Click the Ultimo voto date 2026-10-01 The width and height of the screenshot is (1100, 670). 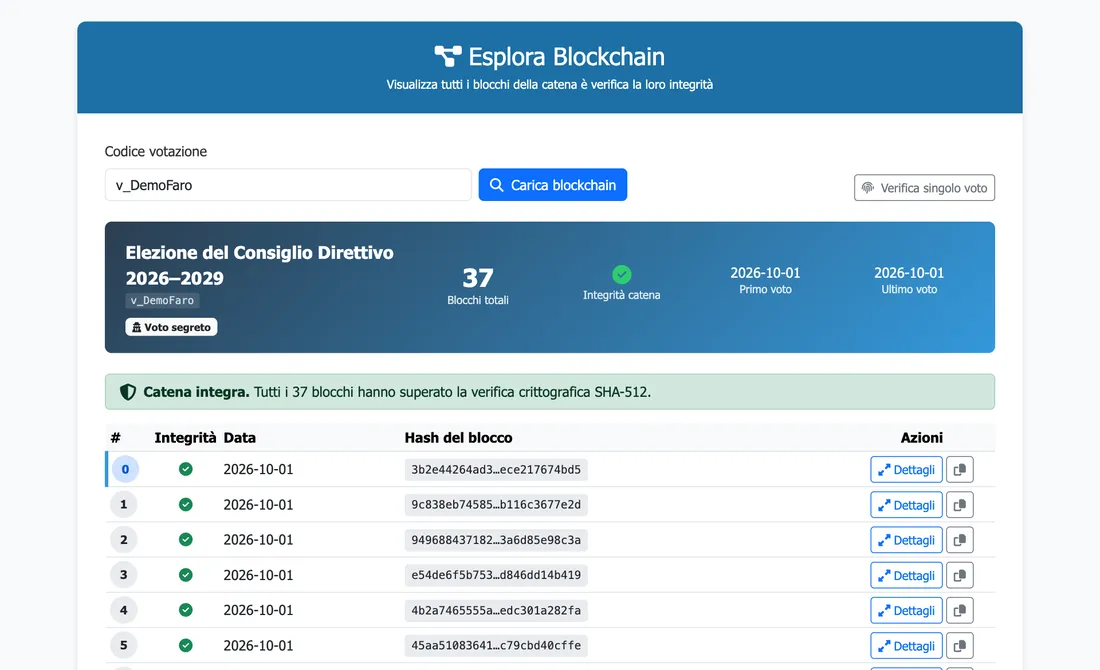(908, 273)
